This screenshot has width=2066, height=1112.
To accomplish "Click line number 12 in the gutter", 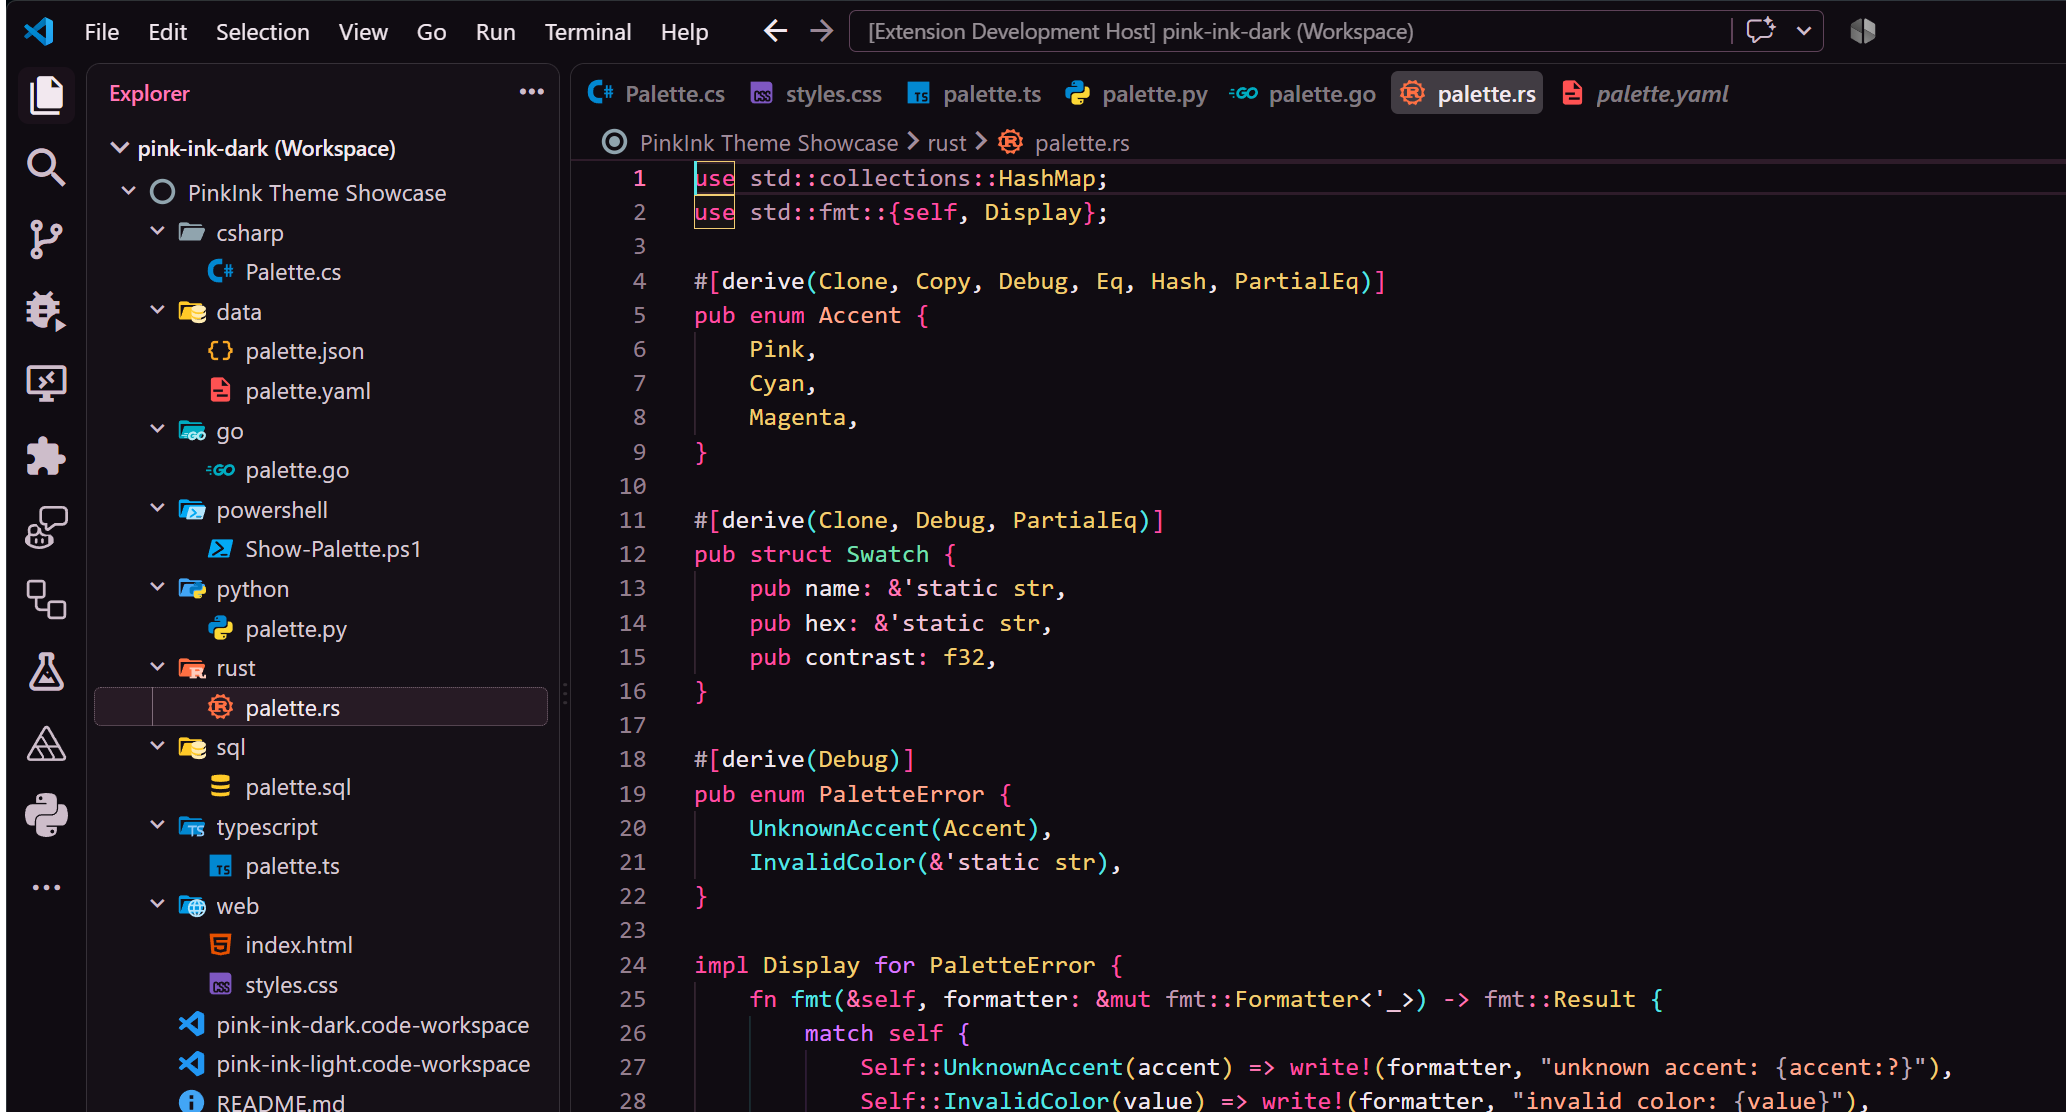I will pyautogui.click(x=632, y=554).
